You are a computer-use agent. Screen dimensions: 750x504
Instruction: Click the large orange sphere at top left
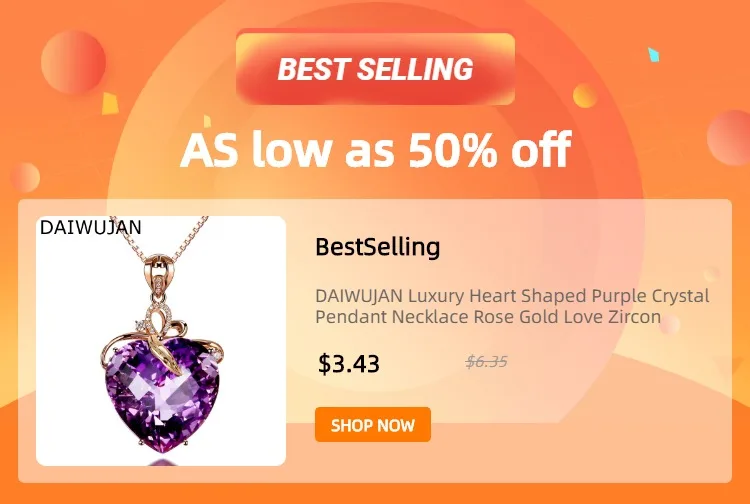73,62
